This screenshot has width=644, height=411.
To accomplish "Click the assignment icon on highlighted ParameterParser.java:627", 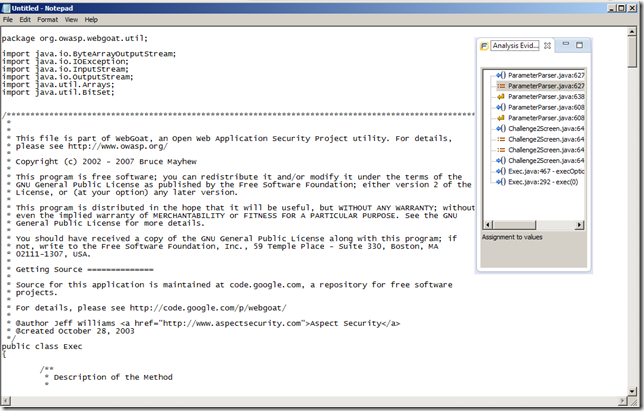I will click(x=501, y=86).
